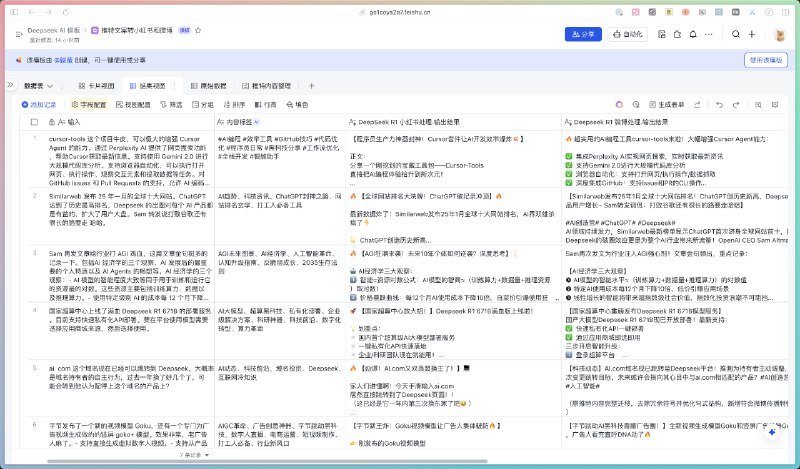Open the colorful AI circle icon

[x=619, y=105]
